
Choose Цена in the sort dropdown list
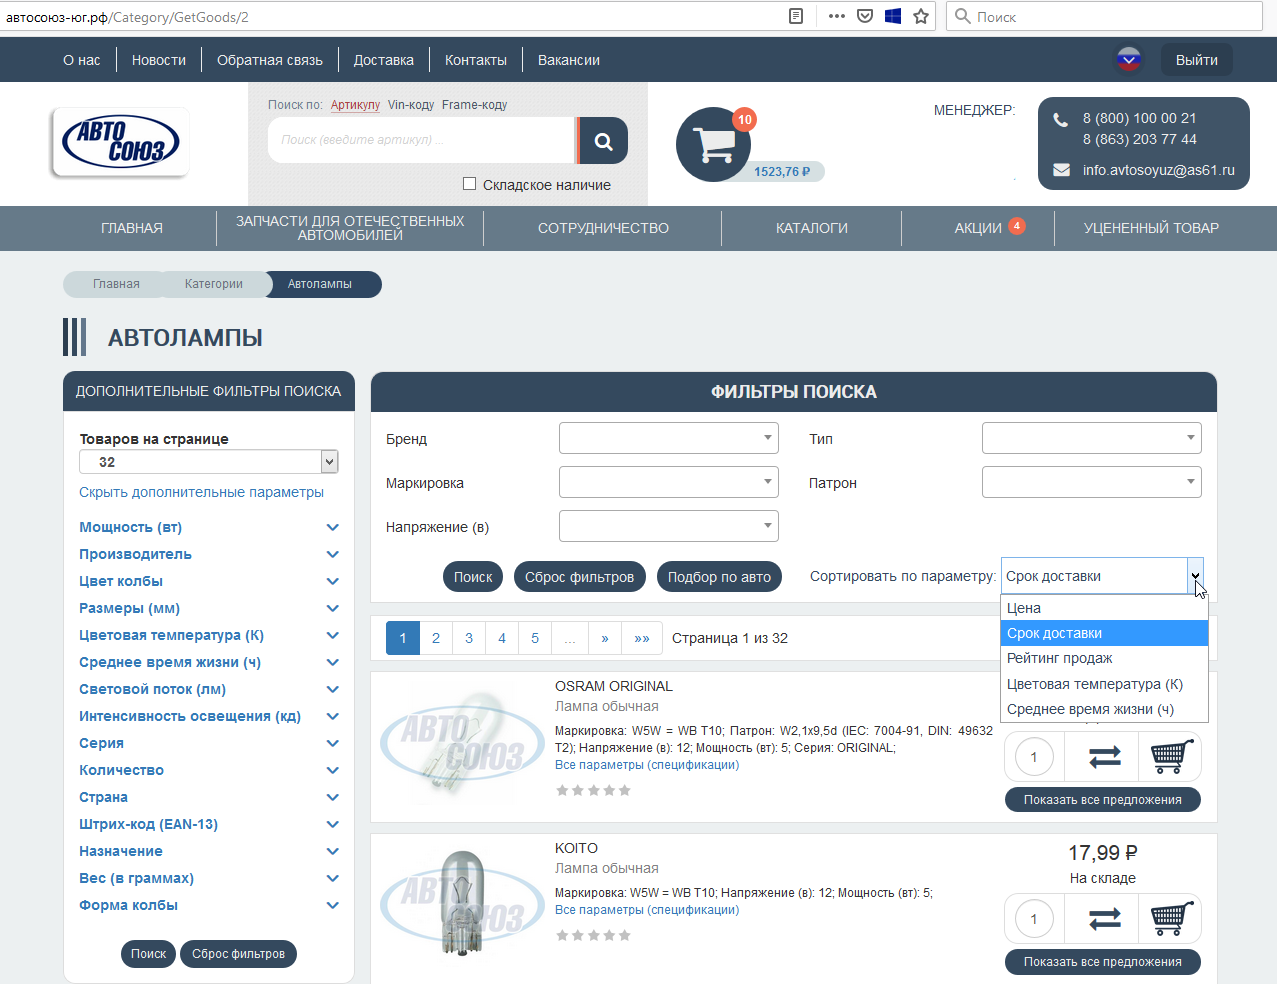tap(1024, 608)
